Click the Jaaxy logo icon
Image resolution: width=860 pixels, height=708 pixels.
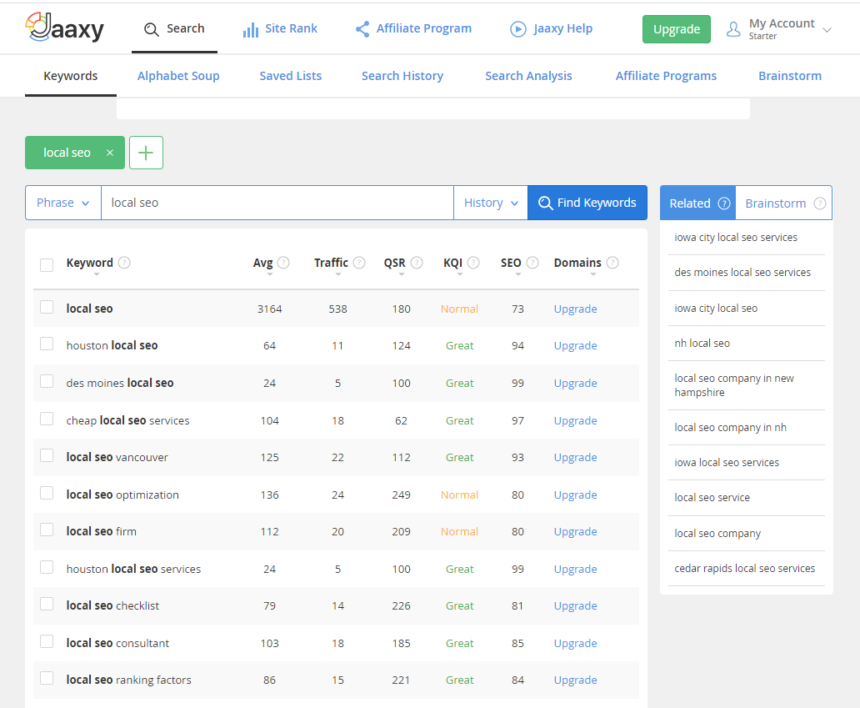[38, 27]
